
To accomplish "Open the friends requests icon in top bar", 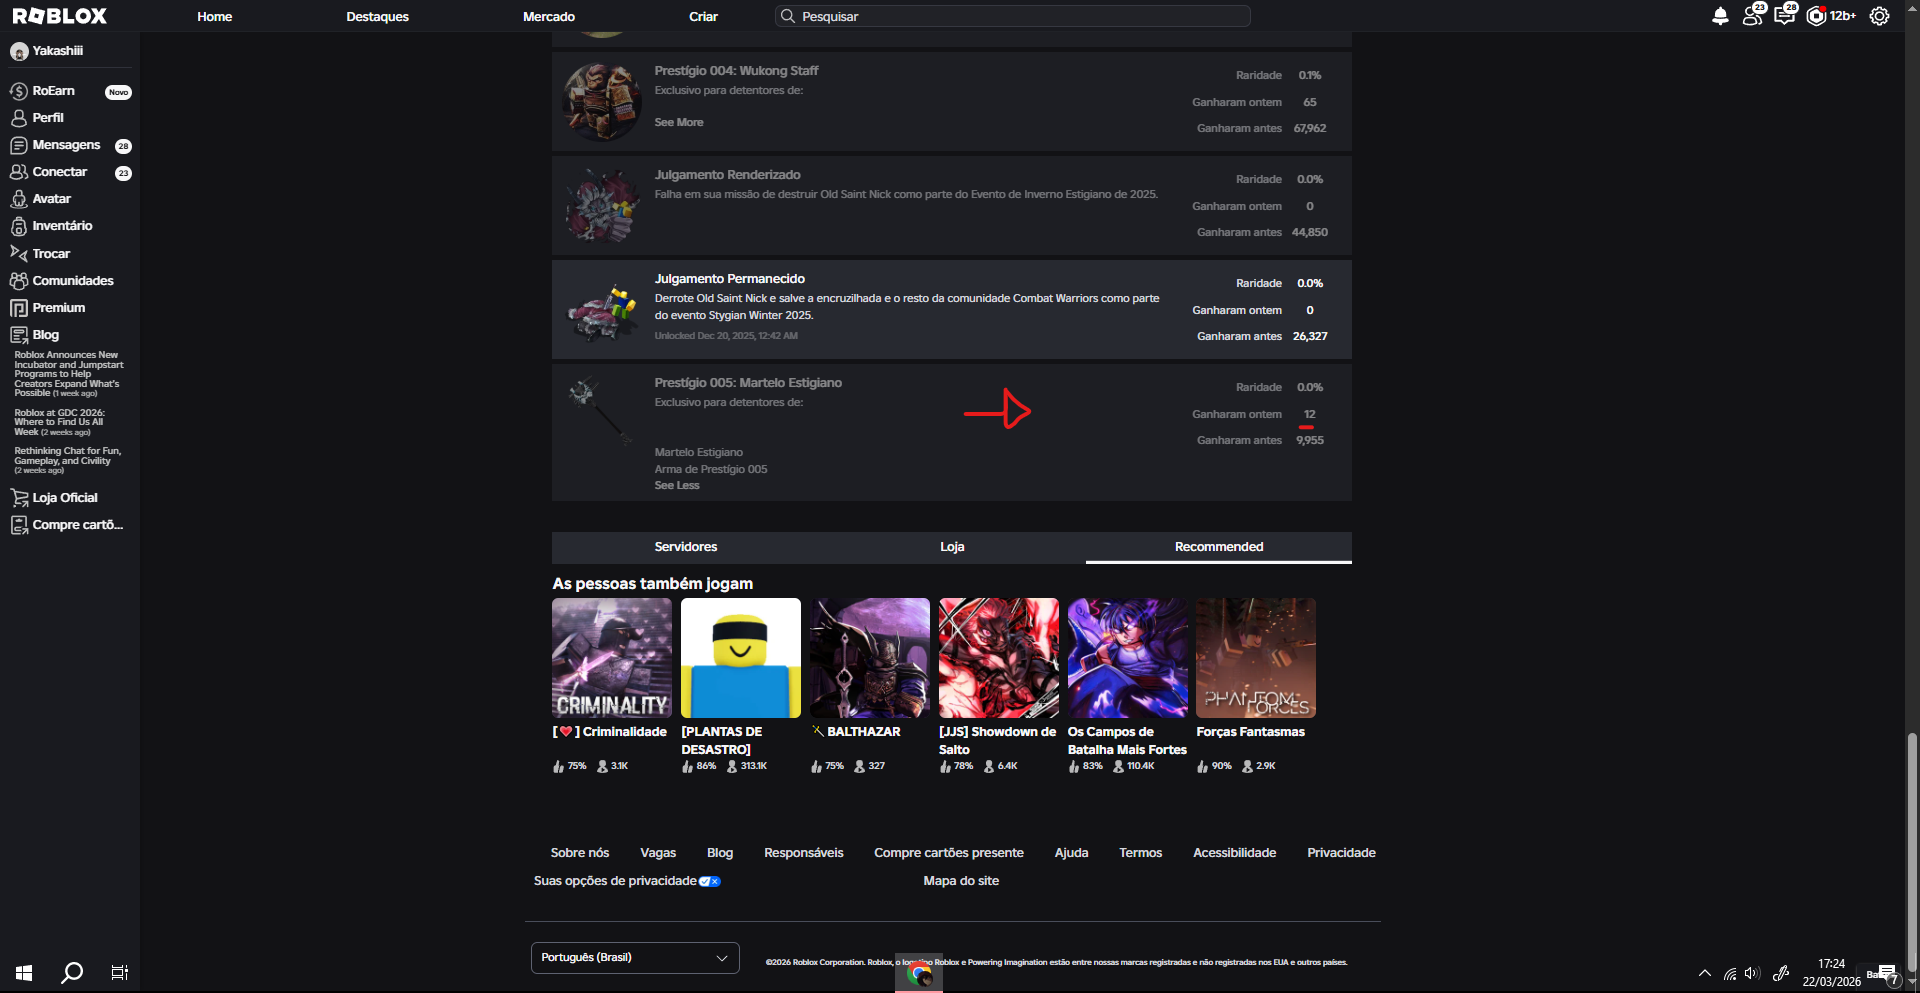I will pos(1753,16).
